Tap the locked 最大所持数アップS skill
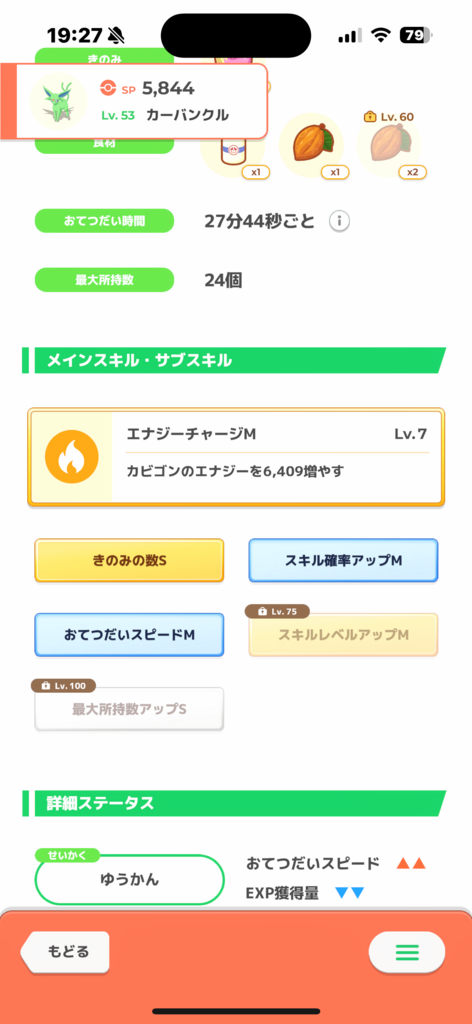This screenshot has height=1024, width=472. pyautogui.click(x=129, y=709)
